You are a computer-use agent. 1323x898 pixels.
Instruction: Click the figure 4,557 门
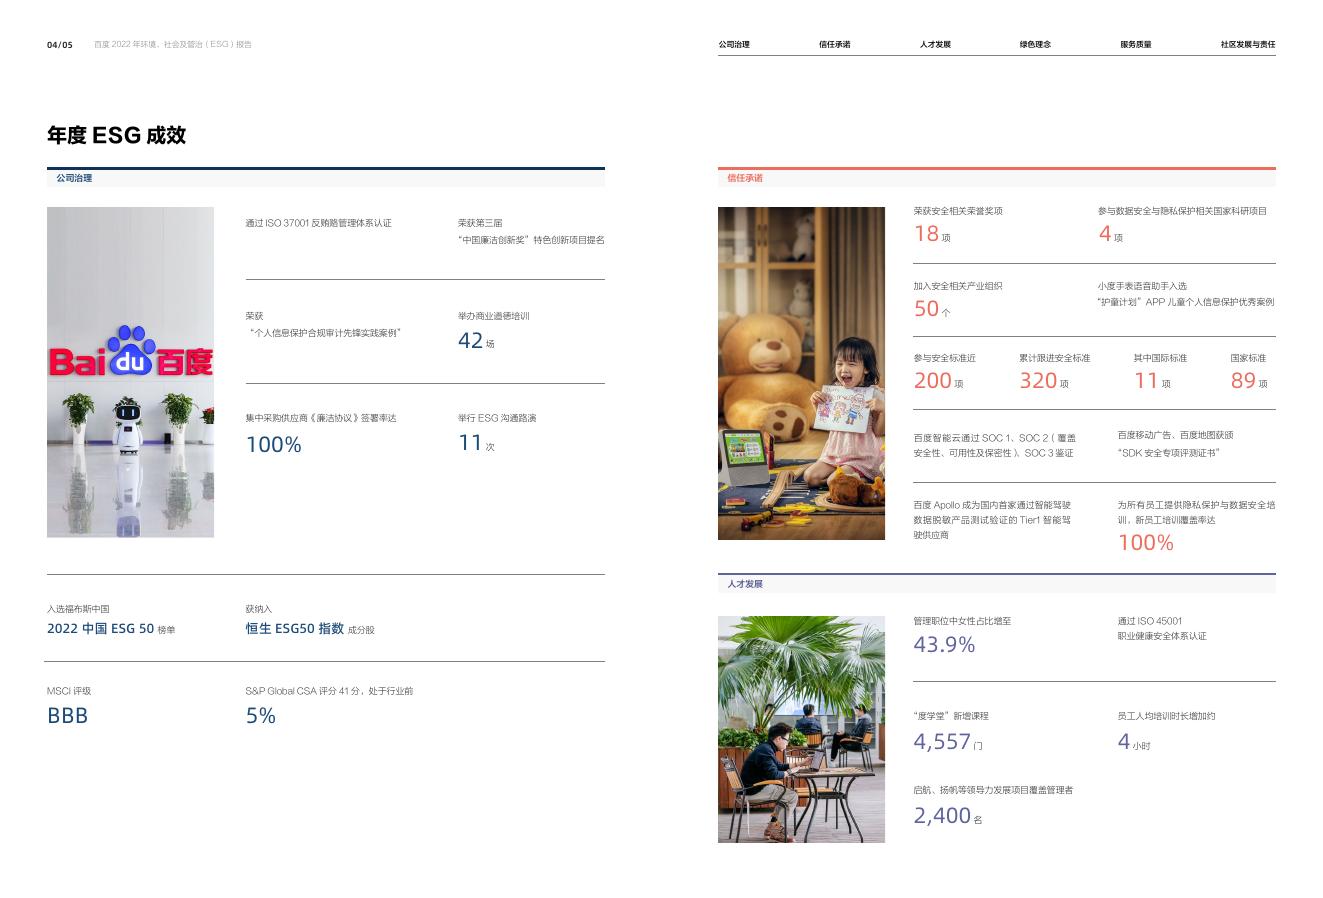(948, 742)
